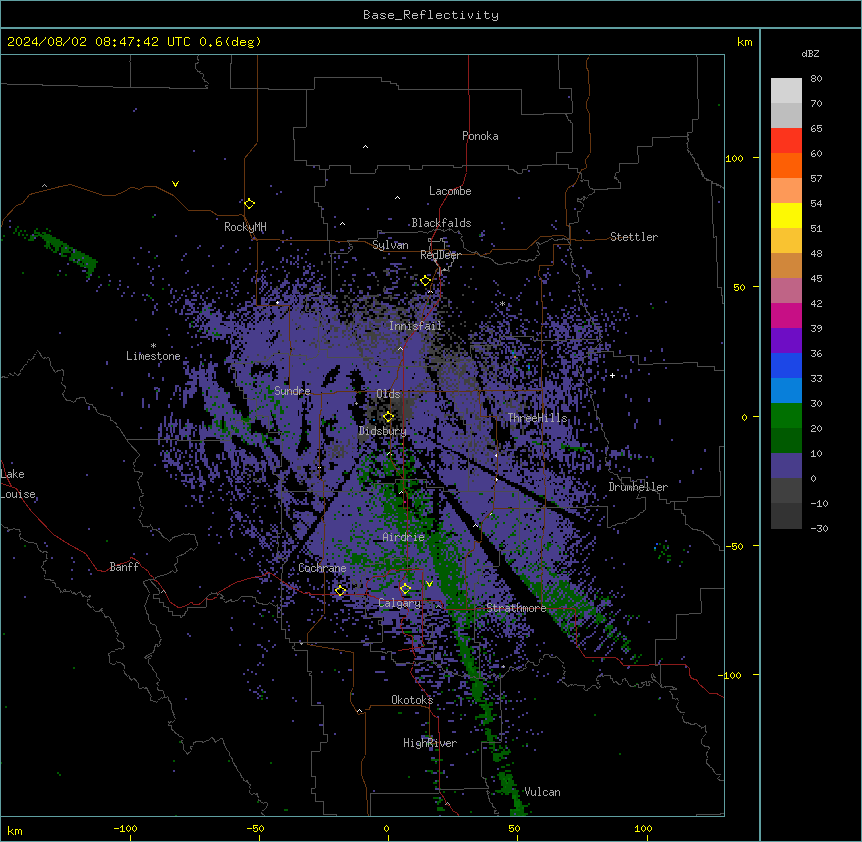This screenshot has height=842, width=862.
Task: Click the Drumheller city label
Action: click(638, 487)
